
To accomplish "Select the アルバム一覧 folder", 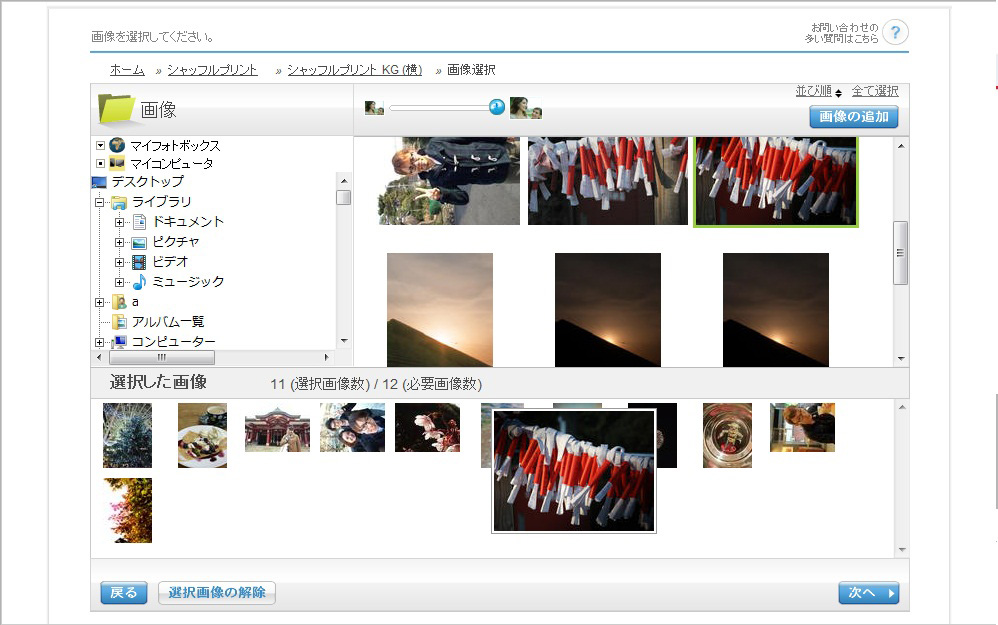I will pos(167,322).
